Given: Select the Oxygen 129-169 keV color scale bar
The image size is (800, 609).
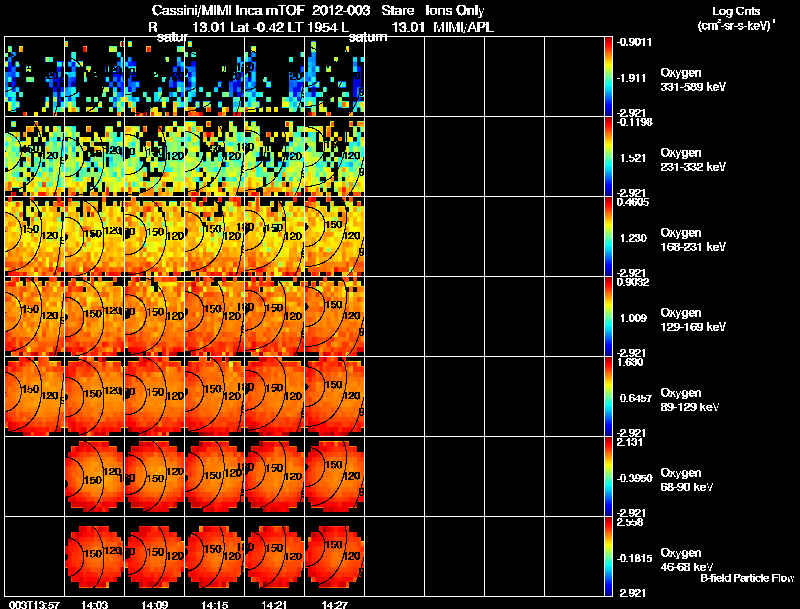Looking at the screenshot, I should (x=608, y=316).
